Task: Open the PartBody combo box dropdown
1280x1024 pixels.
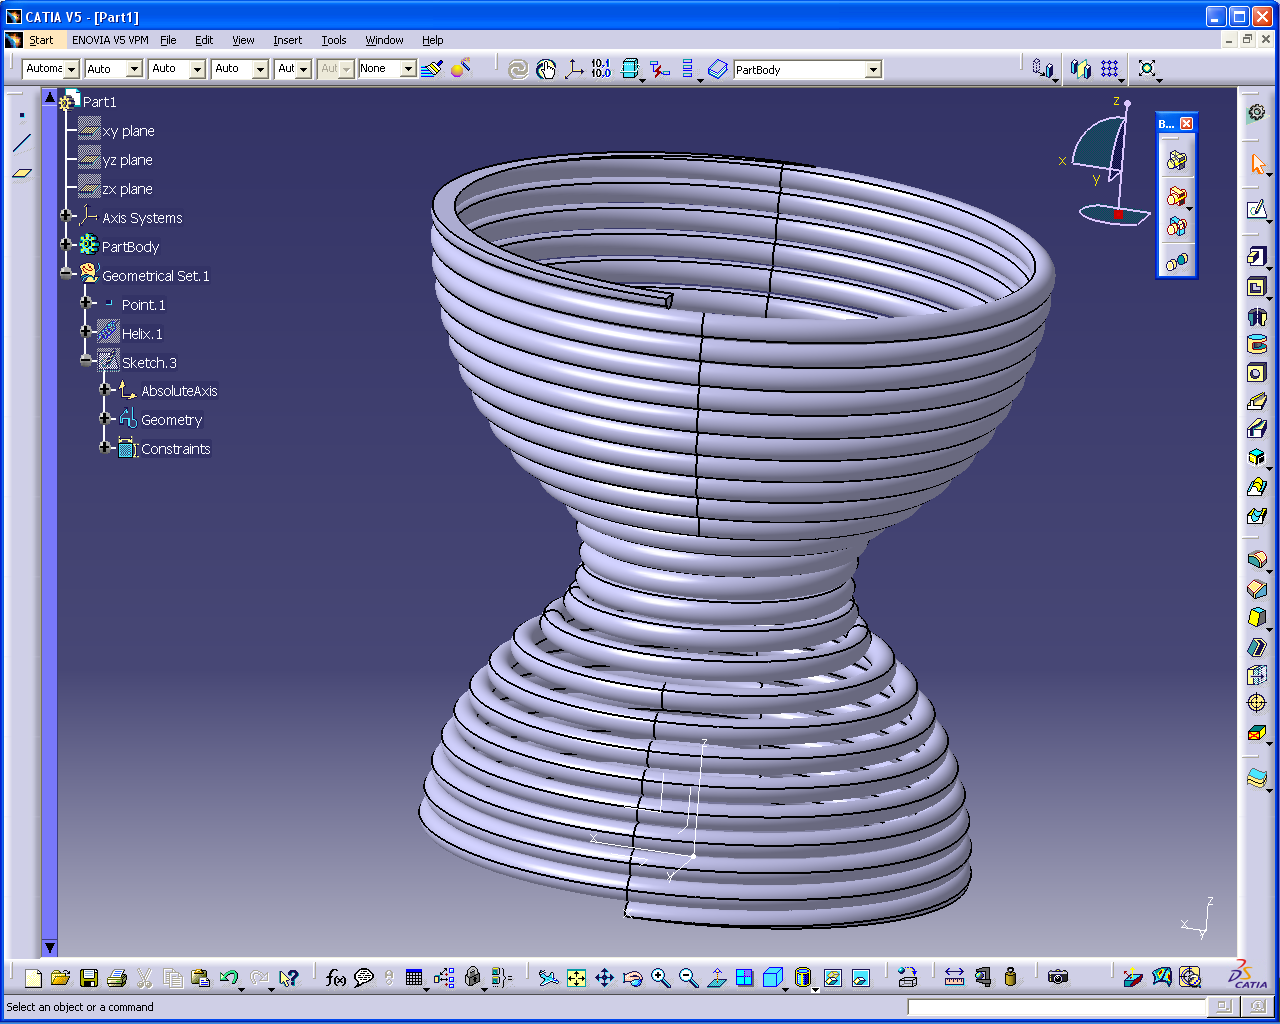Action: tap(873, 70)
